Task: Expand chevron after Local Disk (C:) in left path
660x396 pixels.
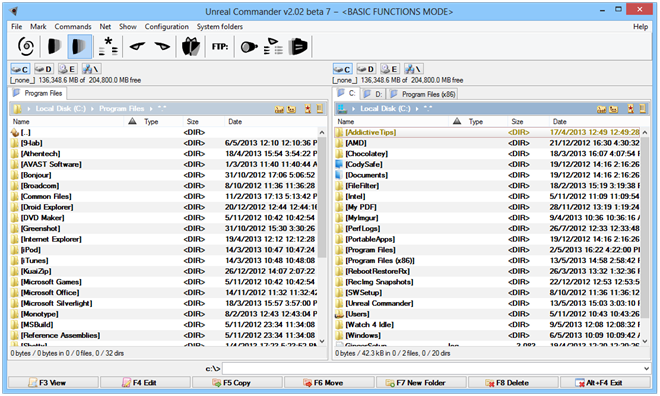Action: point(92,109)
